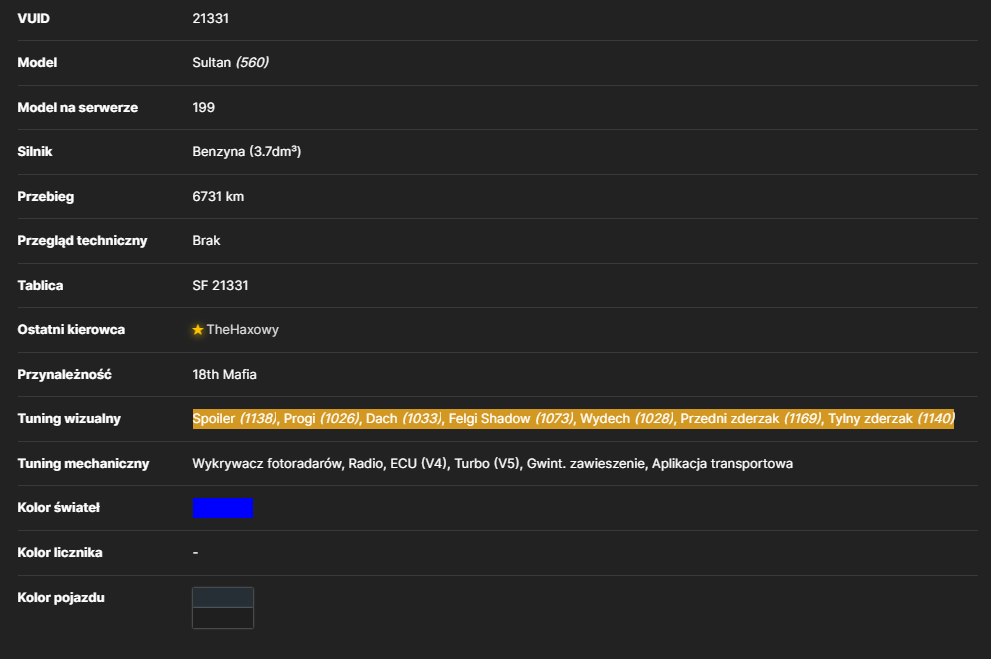Open the TheHaxowy driver profile link
991x659 pixels.
pos(243,330)
